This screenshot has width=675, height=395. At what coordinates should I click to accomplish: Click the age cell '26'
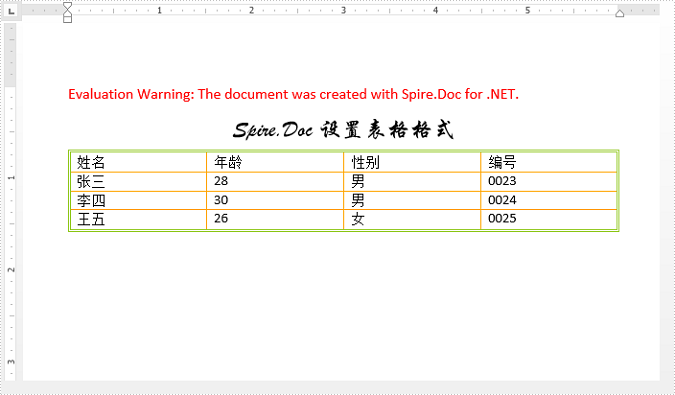coord(275,219)
